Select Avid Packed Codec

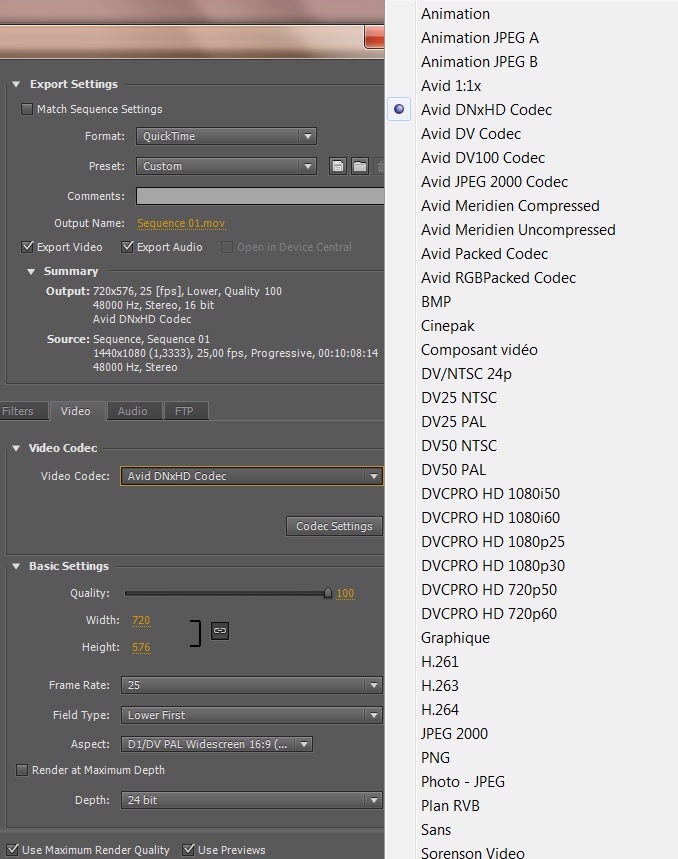tap(484, 254)
